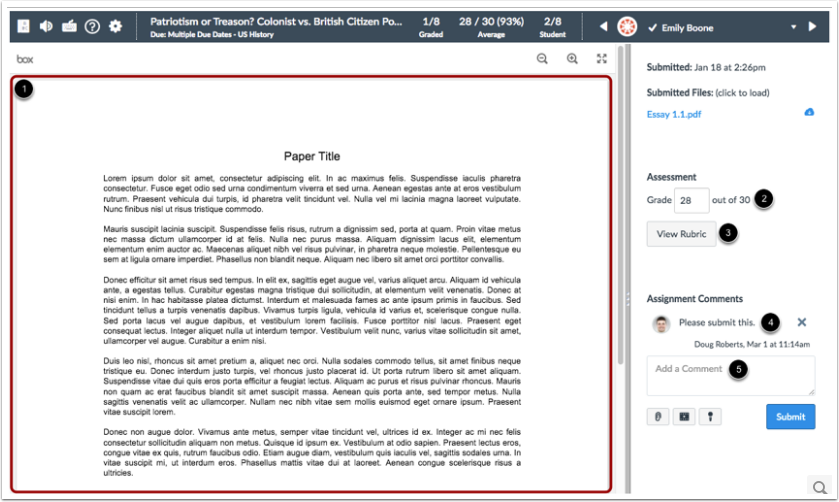Click the assignment title 'Patriotism or Treason?'
This screenshot has width=839, height=502.
tap(276, 22)
